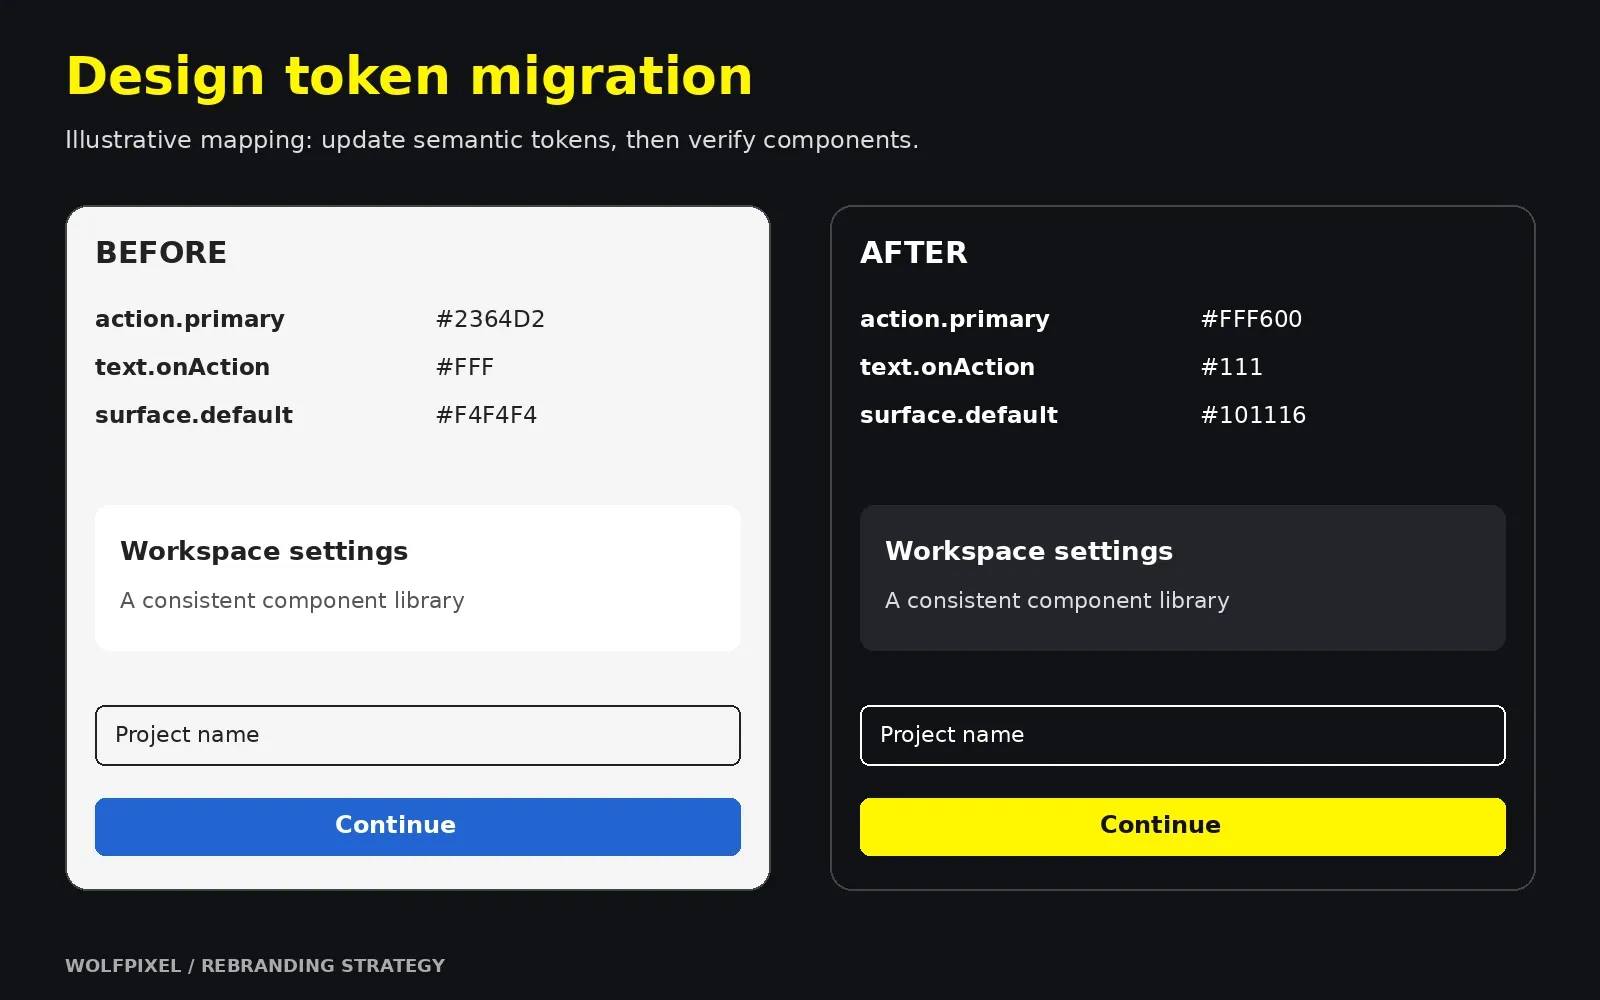The width and height of the screenshot is (1600, 1000).
Task: Click the #F4F4F4 surface value
Action: pos(486,415)
